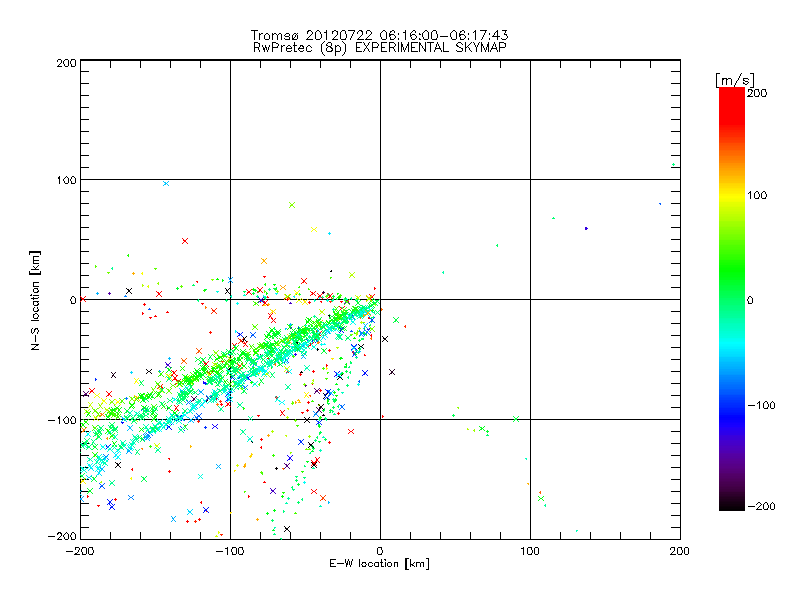Click the '-200' tick label on the E-W axis
Screen dimensions: 800x600
click(80, 551)
